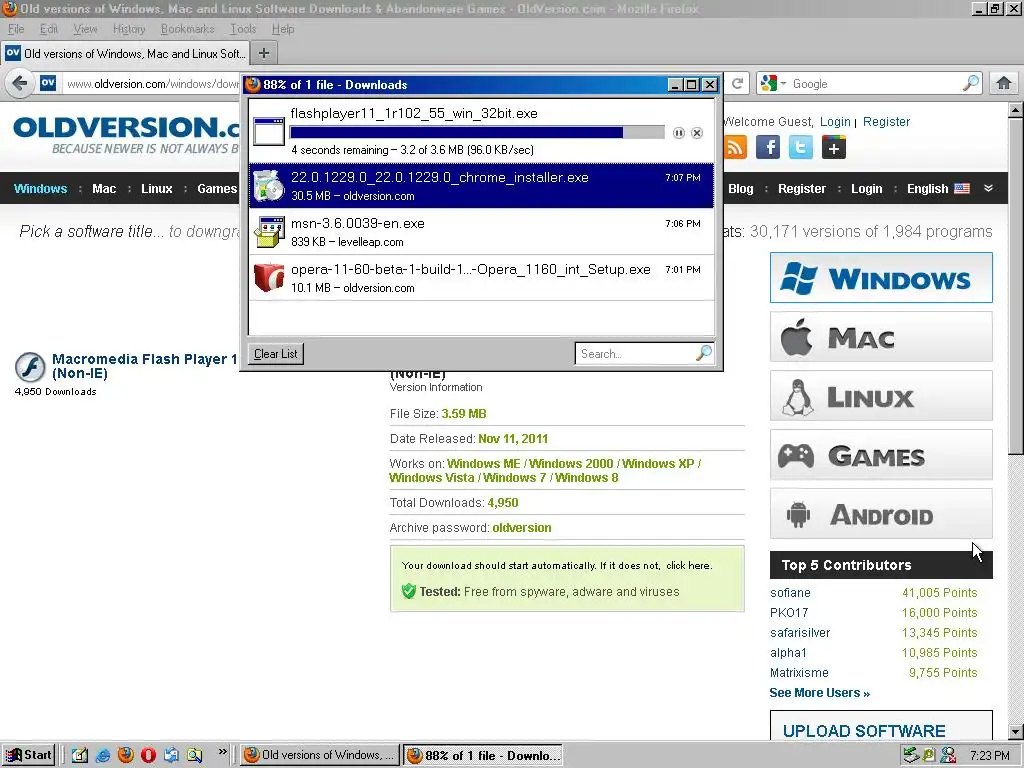Open the Tools menu
The width and height of the screenshot is (1024, 768).
click(x=243, y=29)
